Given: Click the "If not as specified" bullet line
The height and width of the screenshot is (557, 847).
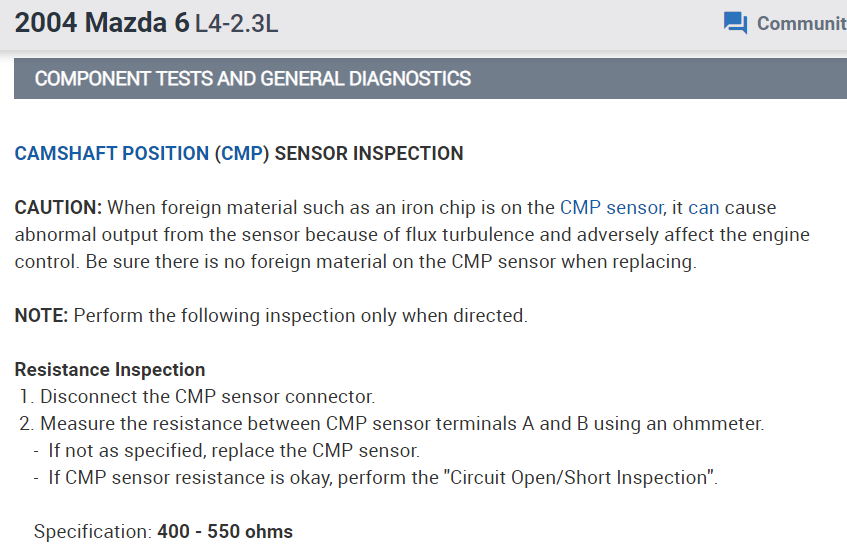Looking at the screenshot, I should tap(234, 451).
